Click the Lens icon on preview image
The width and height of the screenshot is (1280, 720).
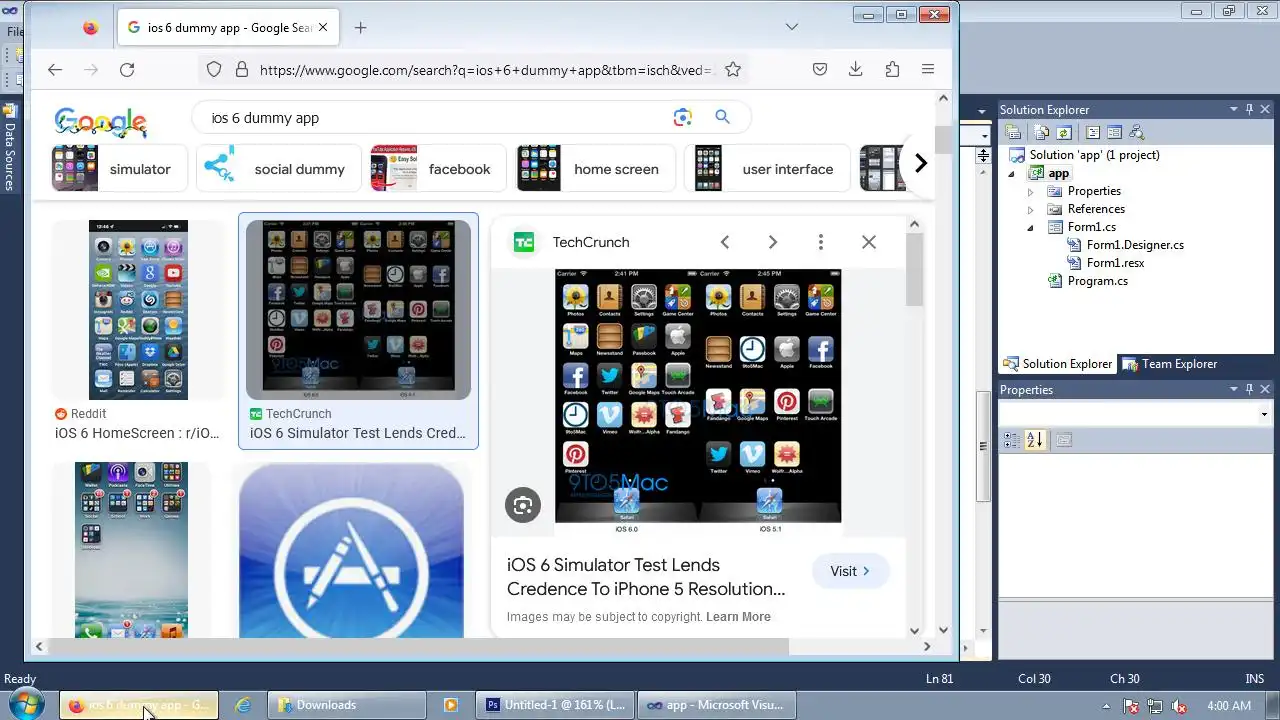pos(523,505)
